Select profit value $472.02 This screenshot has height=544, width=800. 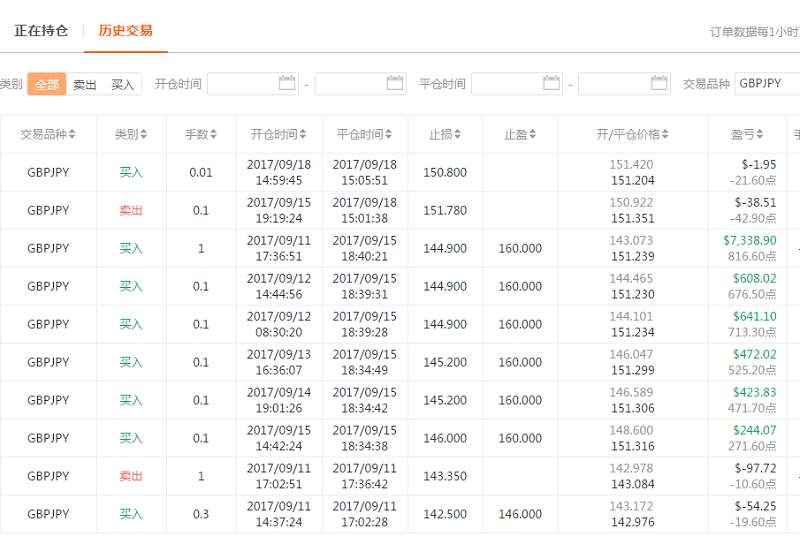point(755,354)
